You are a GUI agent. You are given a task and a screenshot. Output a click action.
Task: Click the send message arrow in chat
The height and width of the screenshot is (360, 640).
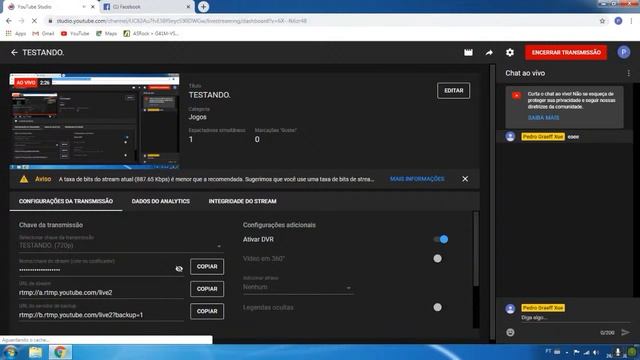pyautogui.click(x=625, y=332)
